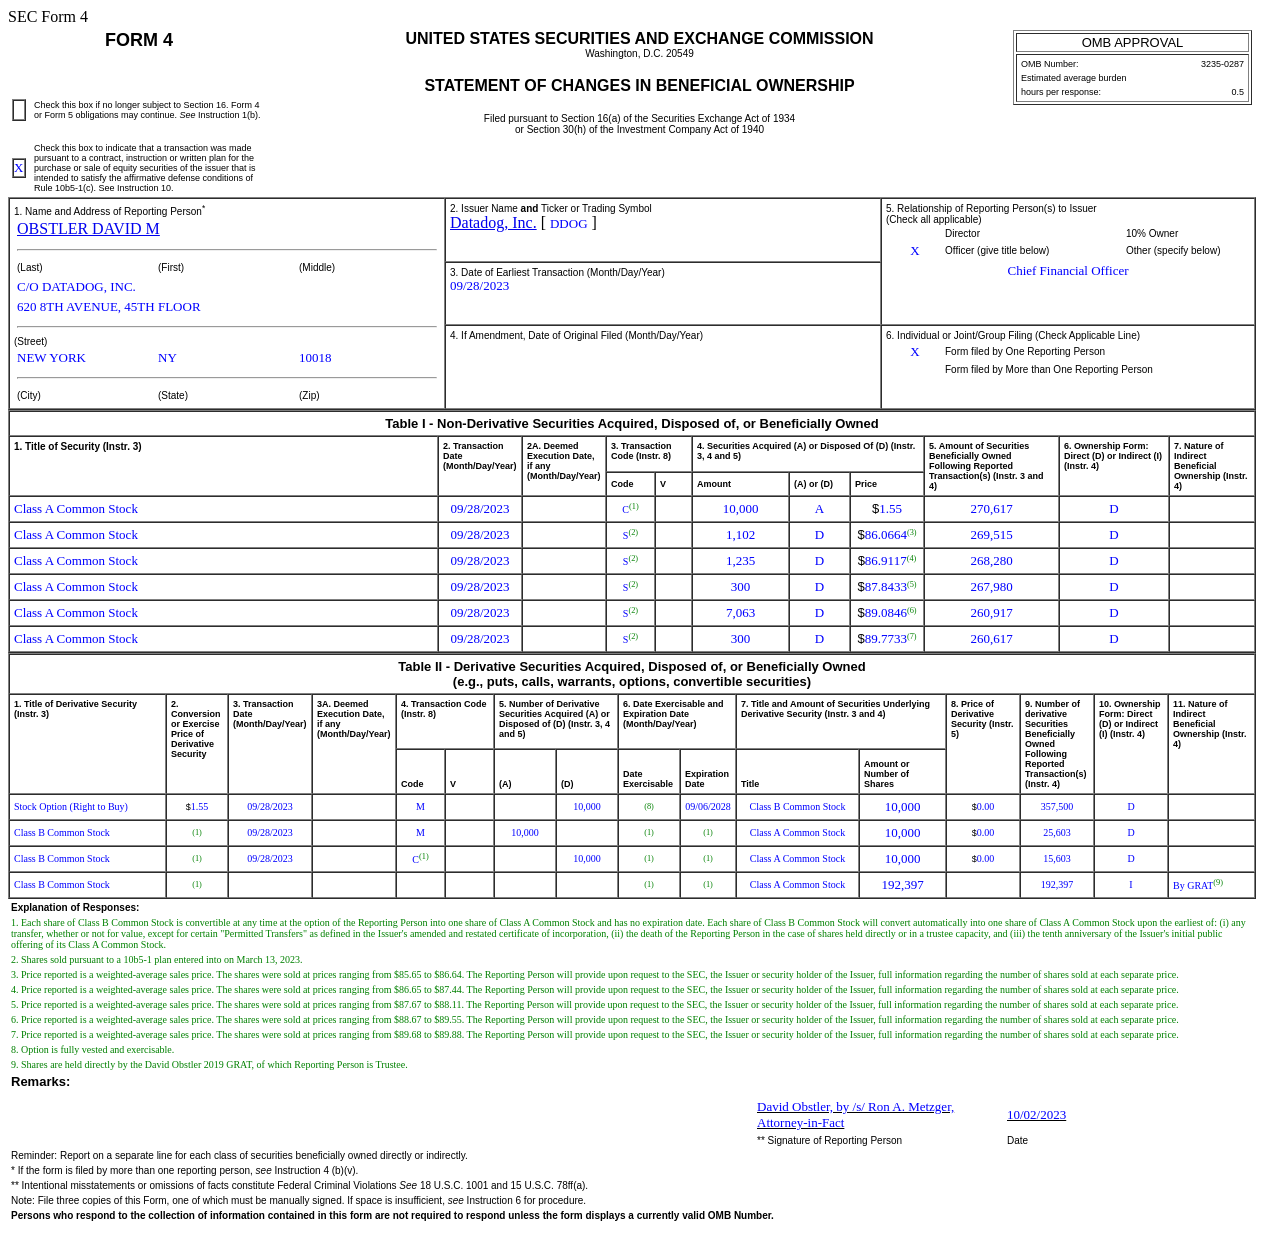
Task: Click the price $89.0846 in Table I
Action: [x=887, y=613]
